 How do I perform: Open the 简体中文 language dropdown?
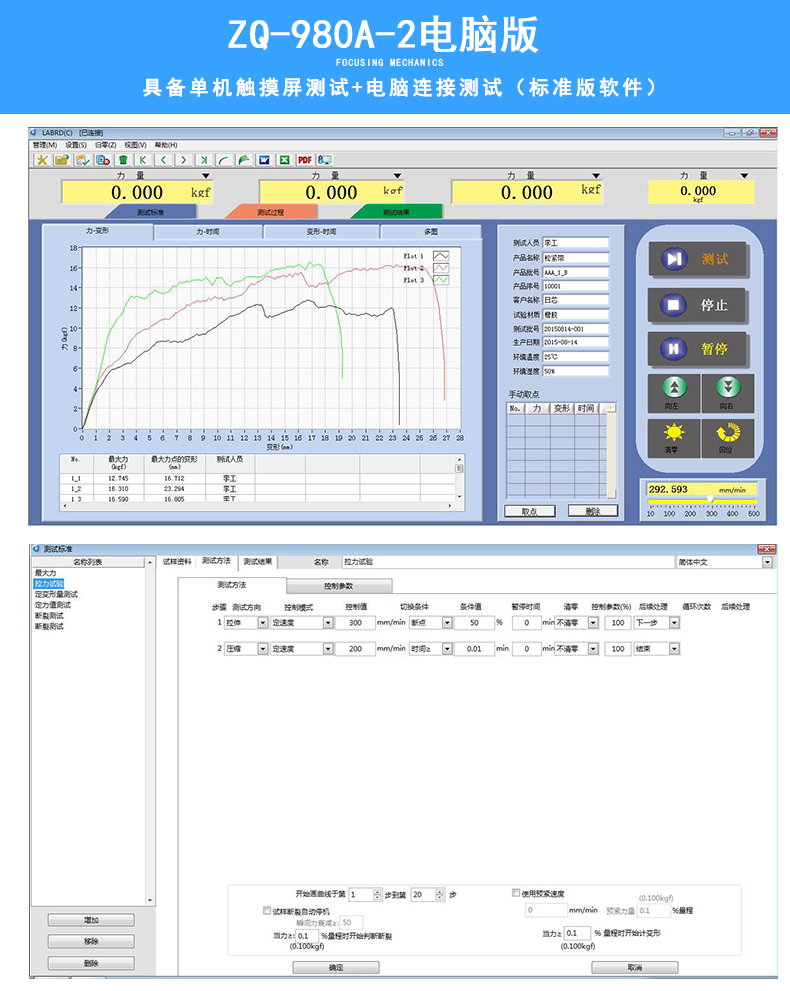pos(767,563)
